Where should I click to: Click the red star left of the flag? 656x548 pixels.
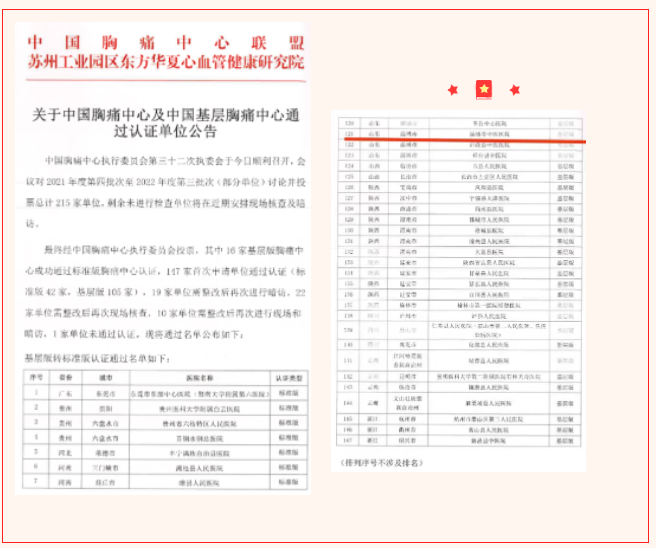pos(453,90)
